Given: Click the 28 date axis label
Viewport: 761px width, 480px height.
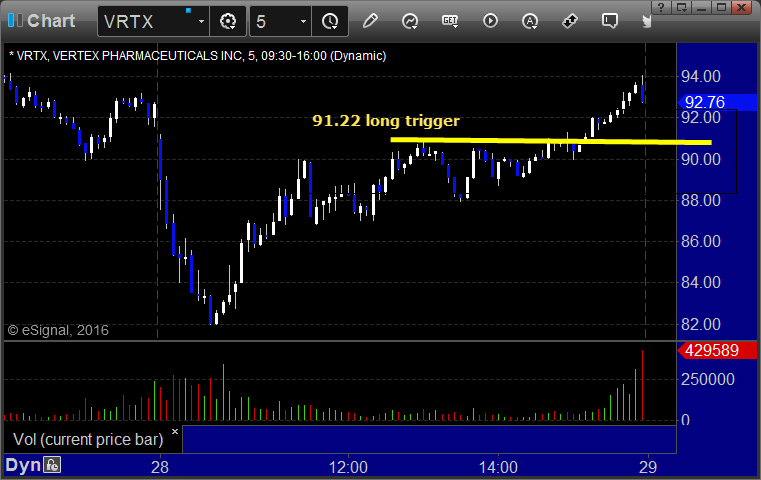Looking at the screenshot, I should 160,467.
